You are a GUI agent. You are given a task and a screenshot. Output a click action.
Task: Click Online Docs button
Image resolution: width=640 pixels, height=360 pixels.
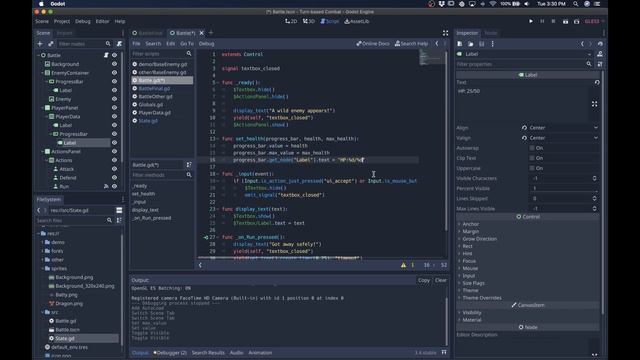point(373,44)
